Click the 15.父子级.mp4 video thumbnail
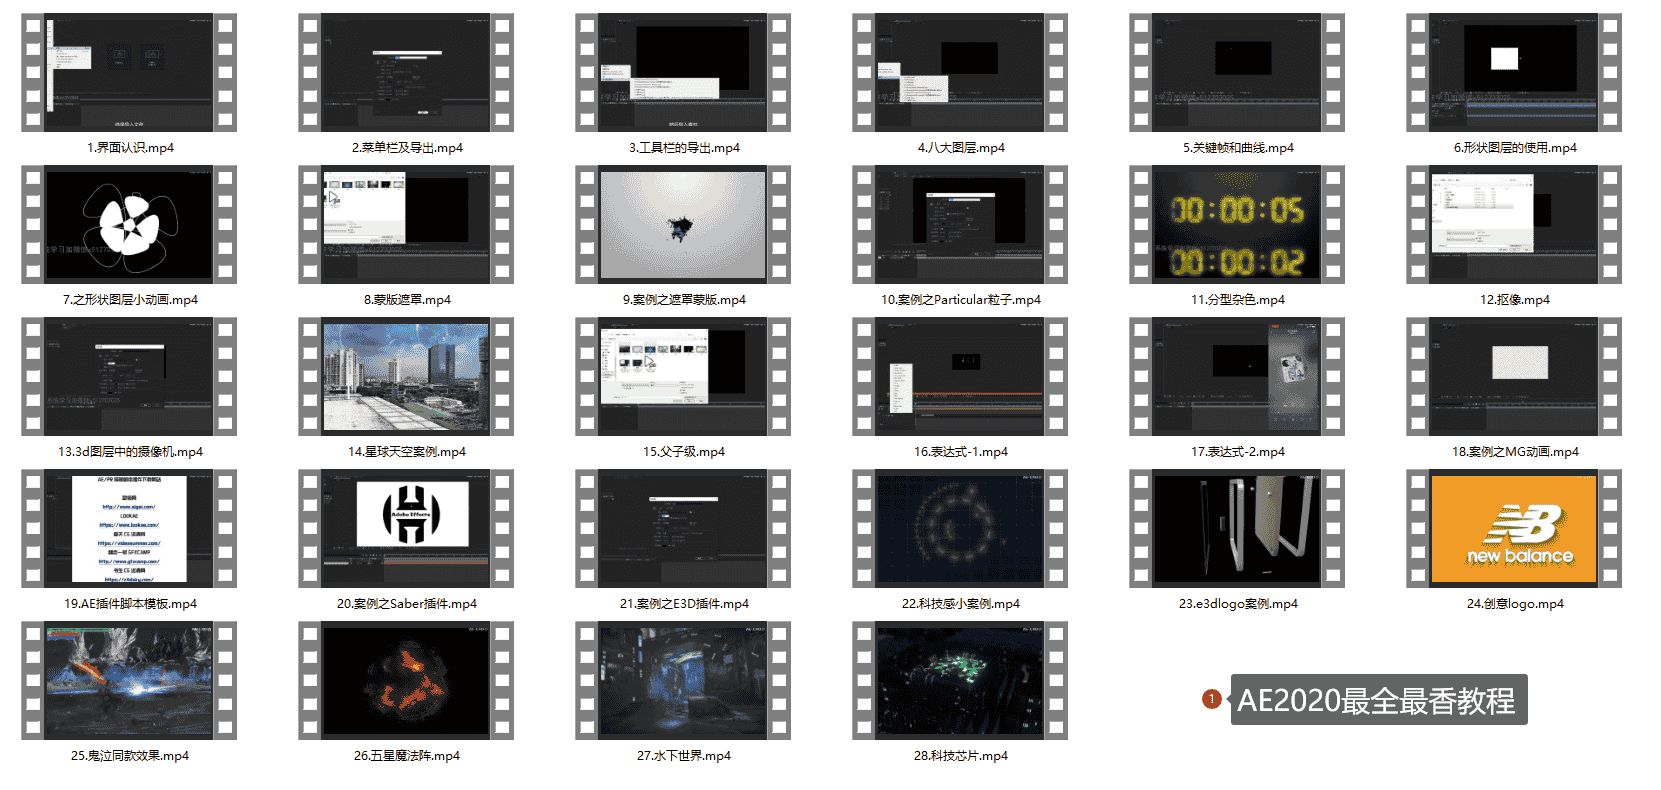Image resolution: width=1661 pixels, height=790 pixels. [x=683, y=376]
